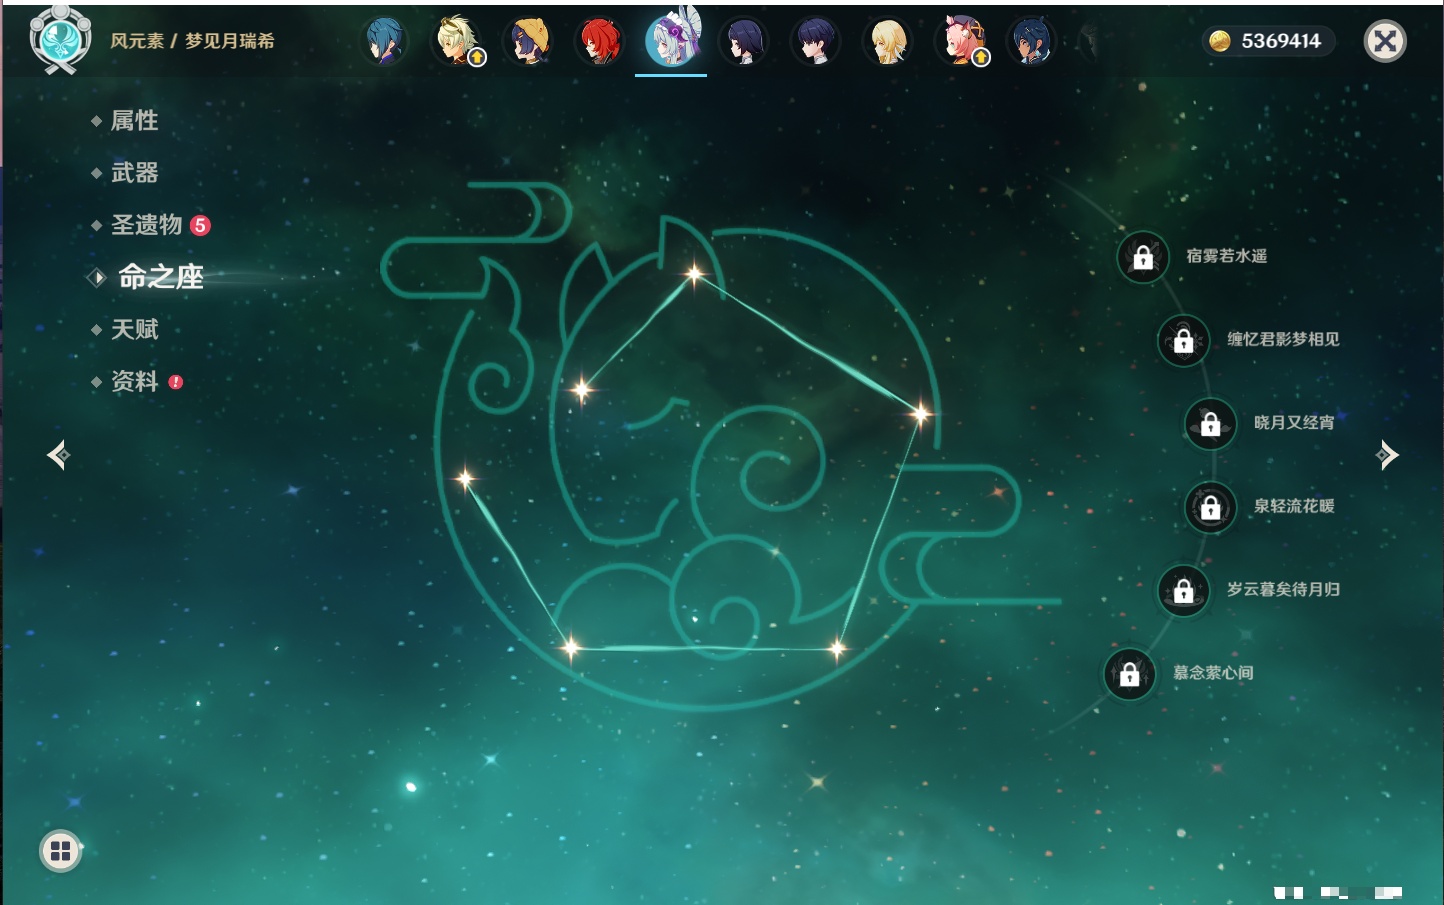The height and width of the screenshot is (905, 1444).
Task: Select the avatar wearing a yellow beanie
Action: coord(528,42)
